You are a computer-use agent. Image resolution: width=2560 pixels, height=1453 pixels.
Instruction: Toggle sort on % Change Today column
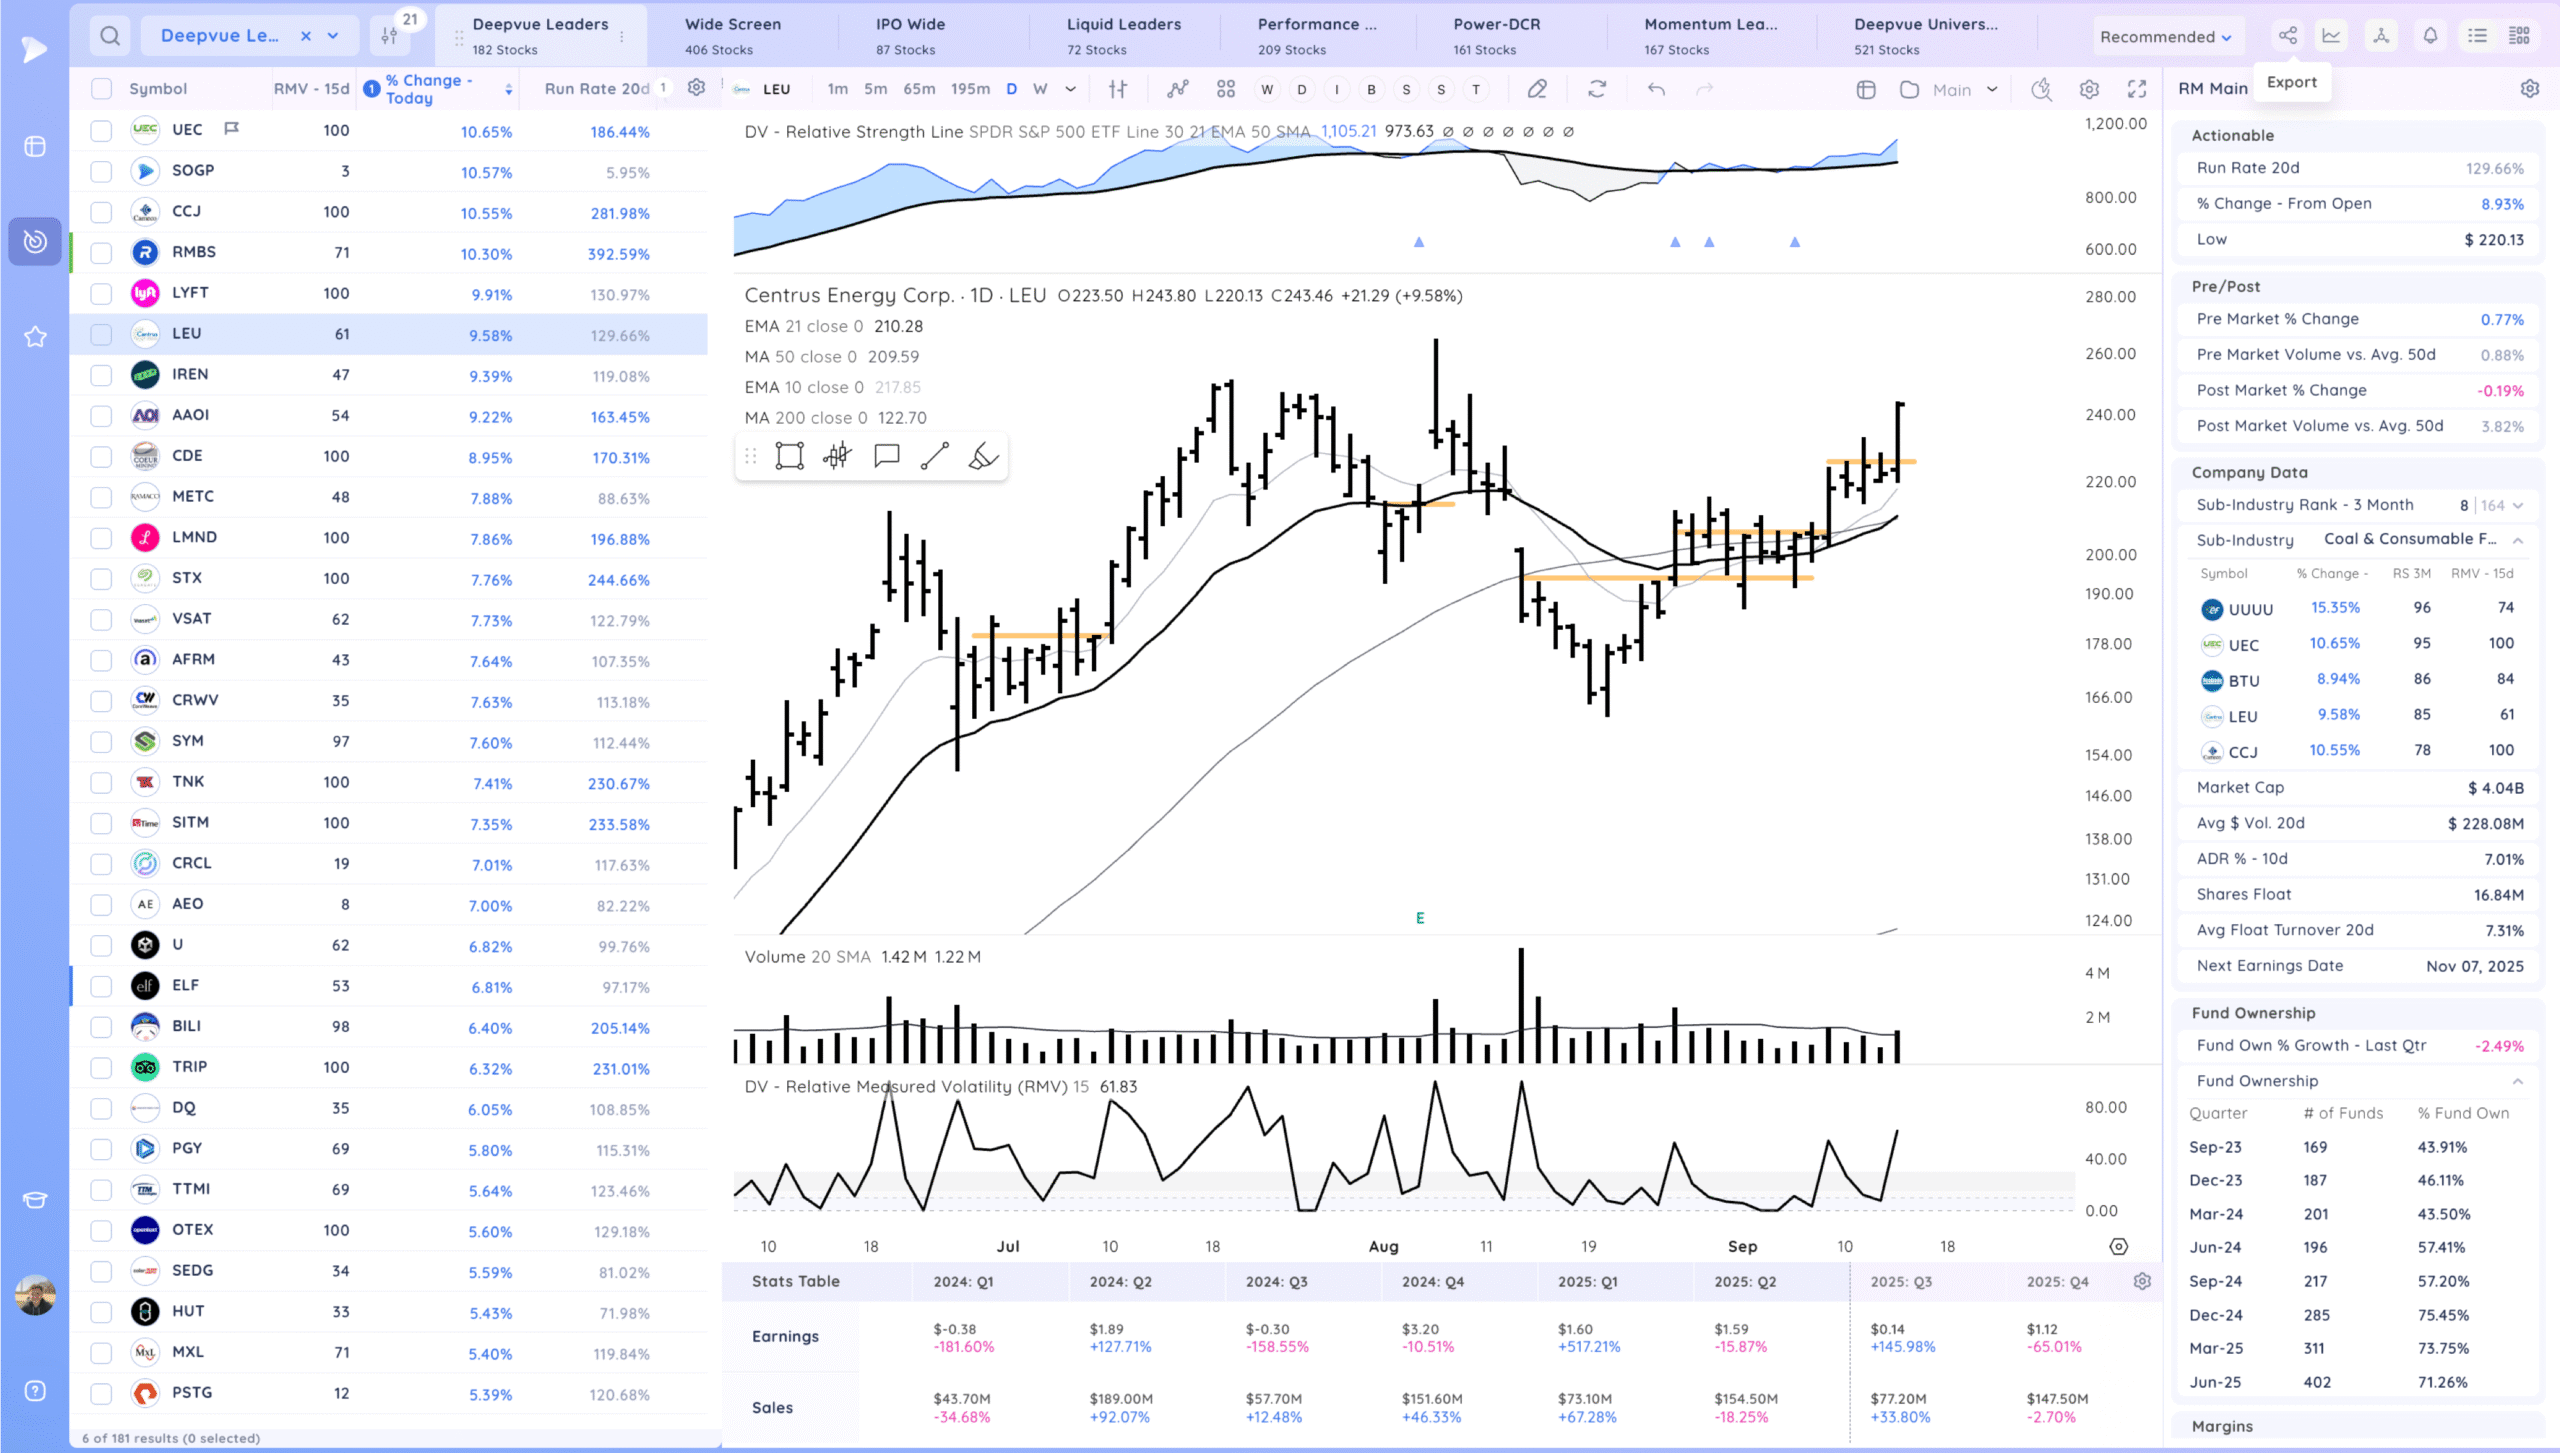509,89
